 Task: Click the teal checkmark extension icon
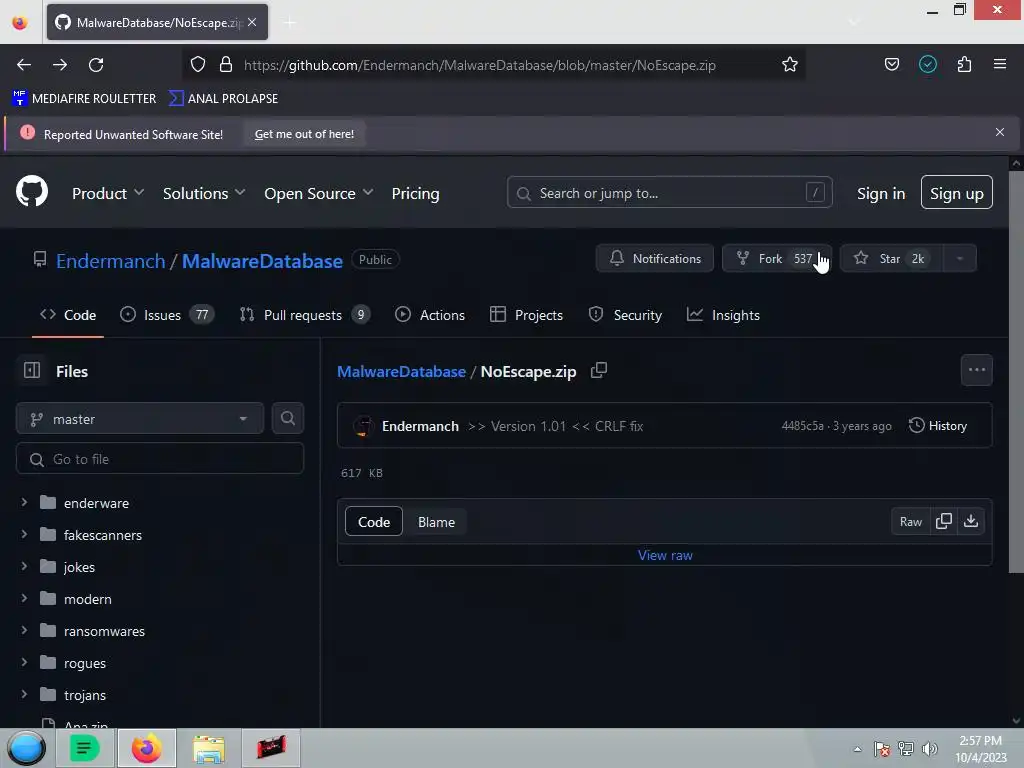tap(927, 65)
